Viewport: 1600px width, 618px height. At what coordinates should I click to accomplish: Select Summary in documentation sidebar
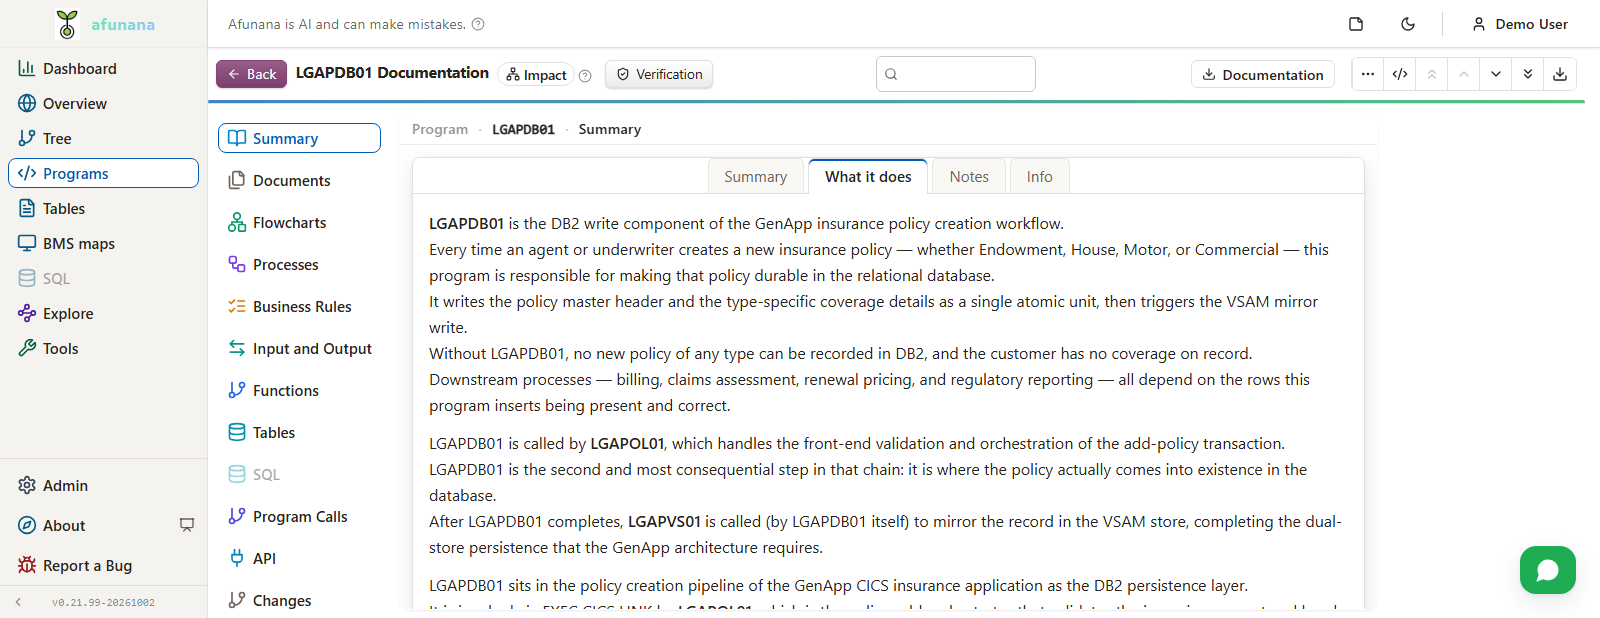click(299, 138)
